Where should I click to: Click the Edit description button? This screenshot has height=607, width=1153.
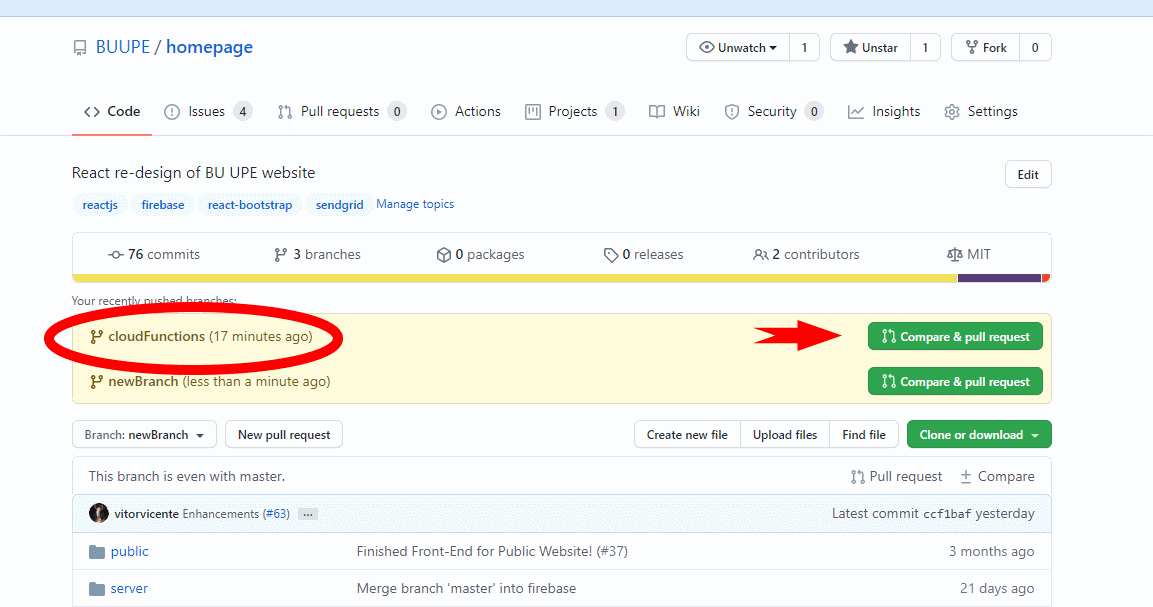tap(1028, 174)
